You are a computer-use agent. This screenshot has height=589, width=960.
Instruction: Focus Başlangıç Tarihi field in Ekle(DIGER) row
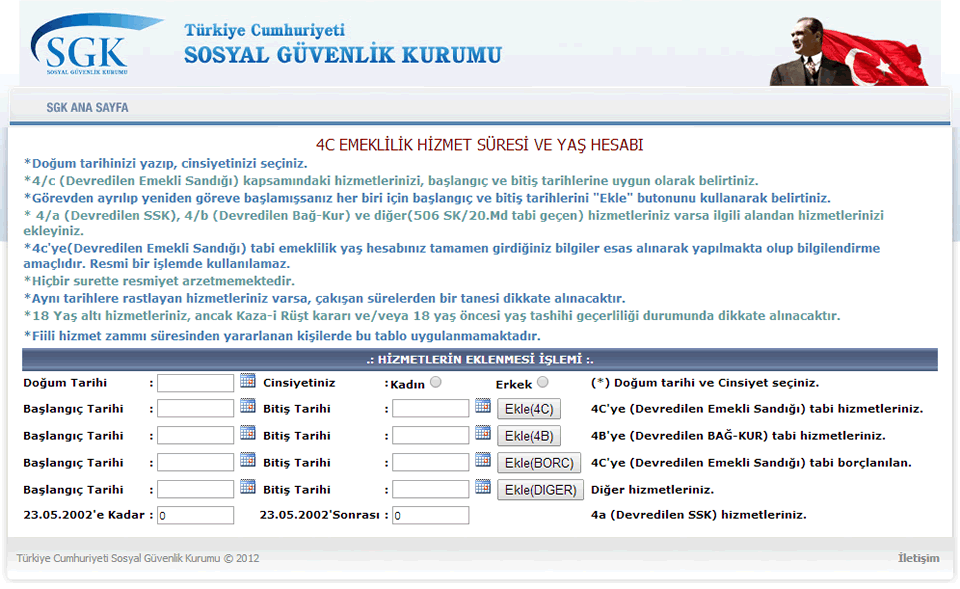click(x=195, y=489)
